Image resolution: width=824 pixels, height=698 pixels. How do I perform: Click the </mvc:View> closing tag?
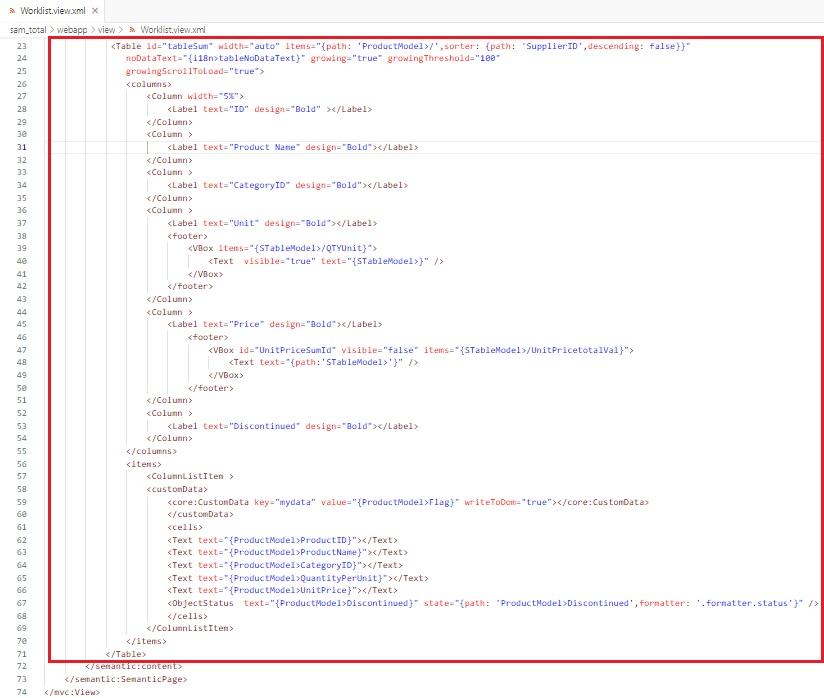point(72,692)
